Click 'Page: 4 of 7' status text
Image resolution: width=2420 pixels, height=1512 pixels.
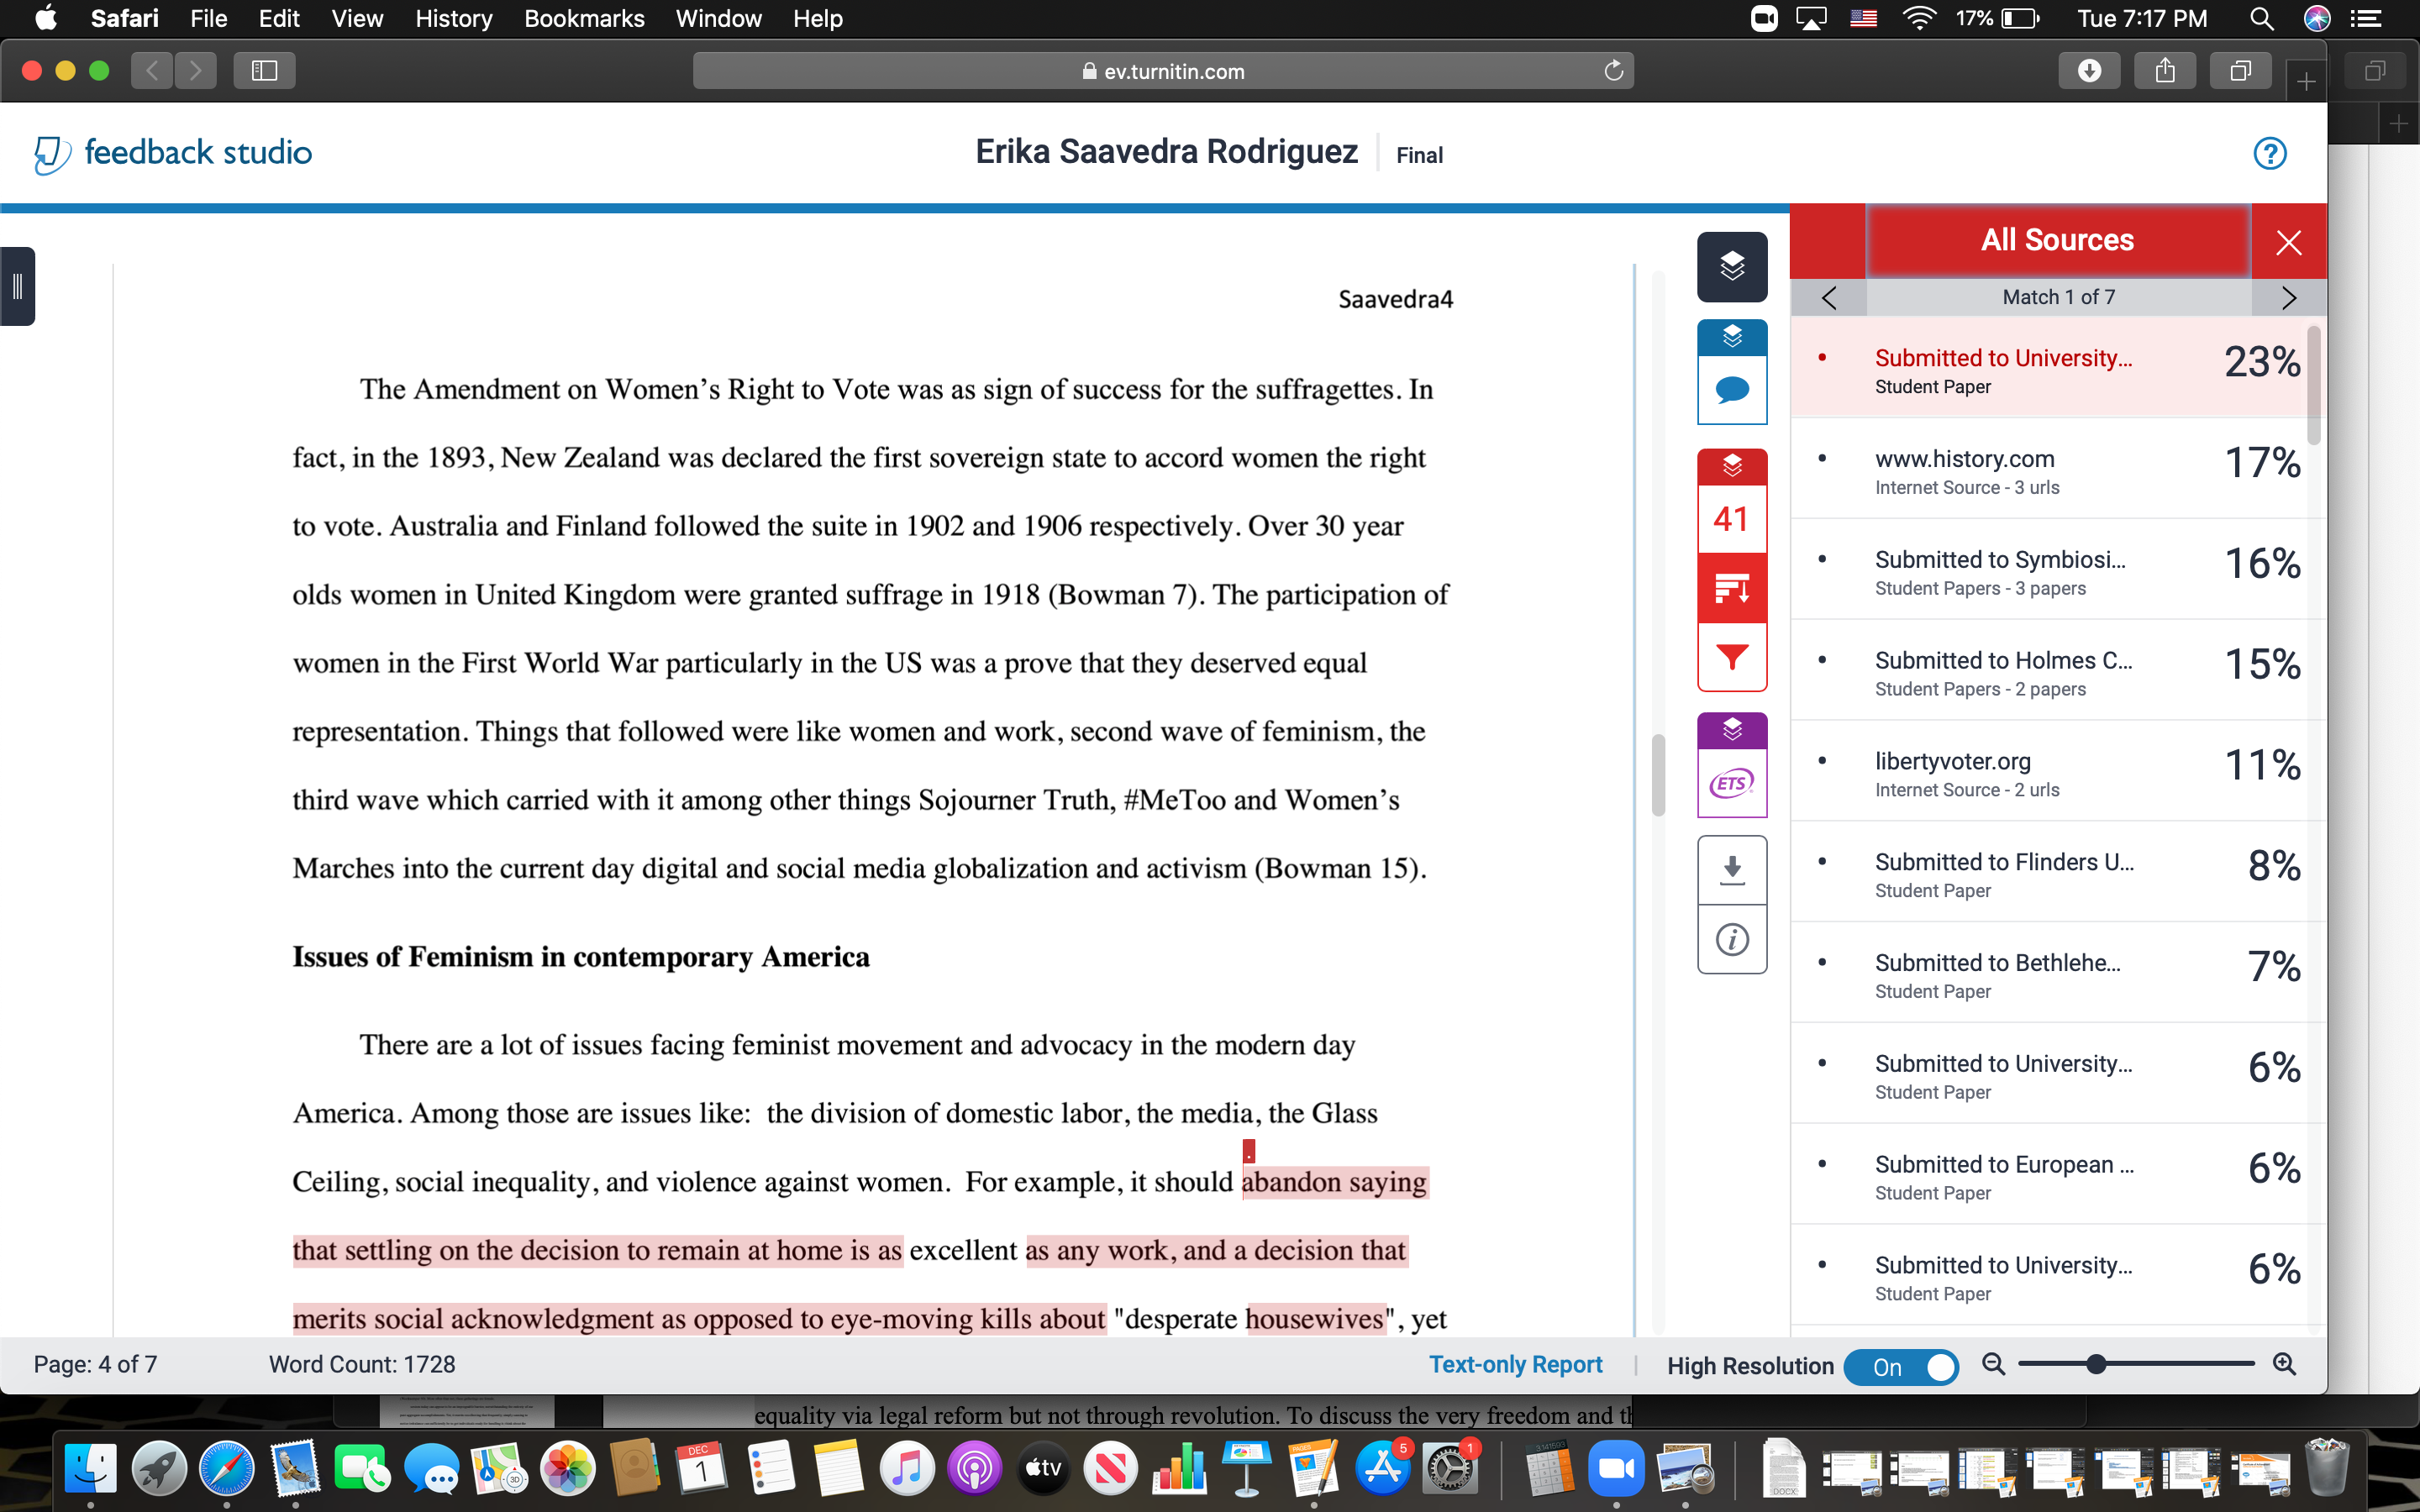95,1365
